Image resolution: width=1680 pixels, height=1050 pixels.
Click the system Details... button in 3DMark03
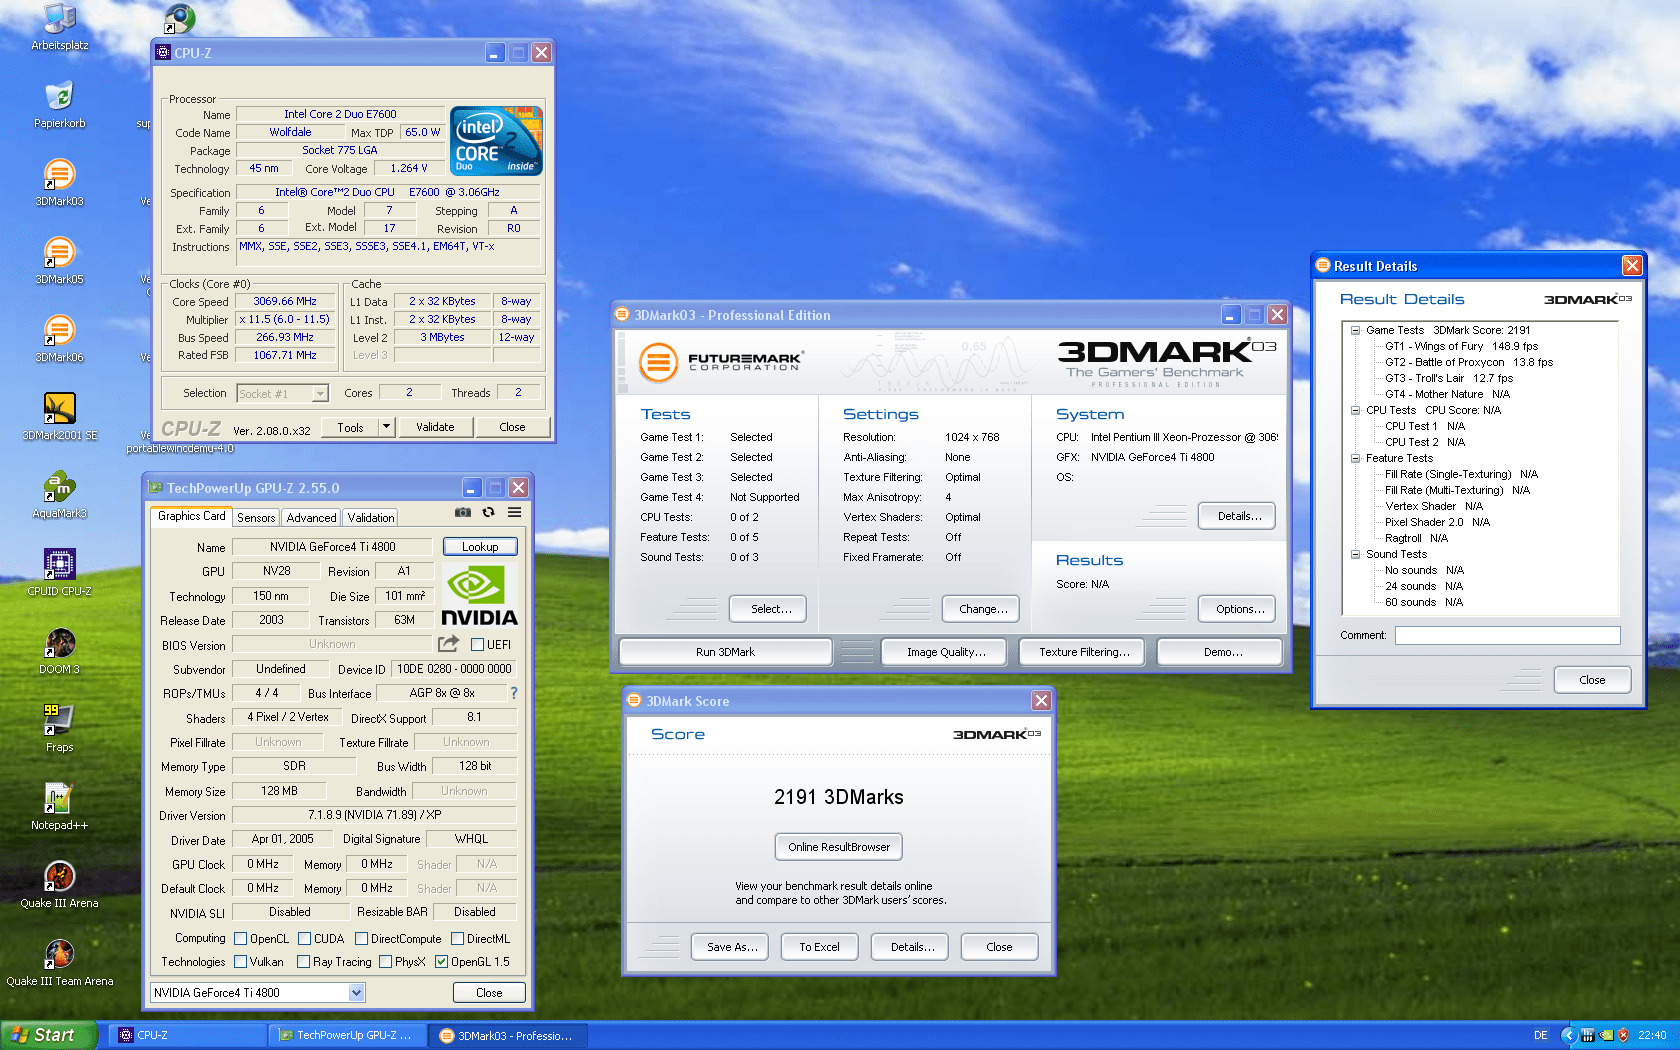[x=1239, y=516]
